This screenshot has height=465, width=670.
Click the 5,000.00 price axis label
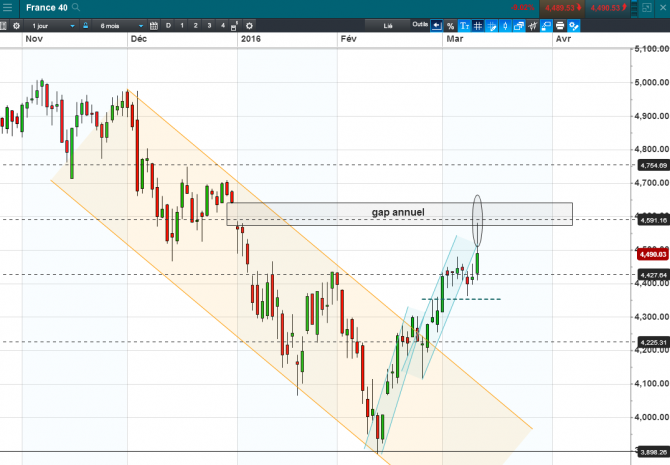tap(652, 82)
